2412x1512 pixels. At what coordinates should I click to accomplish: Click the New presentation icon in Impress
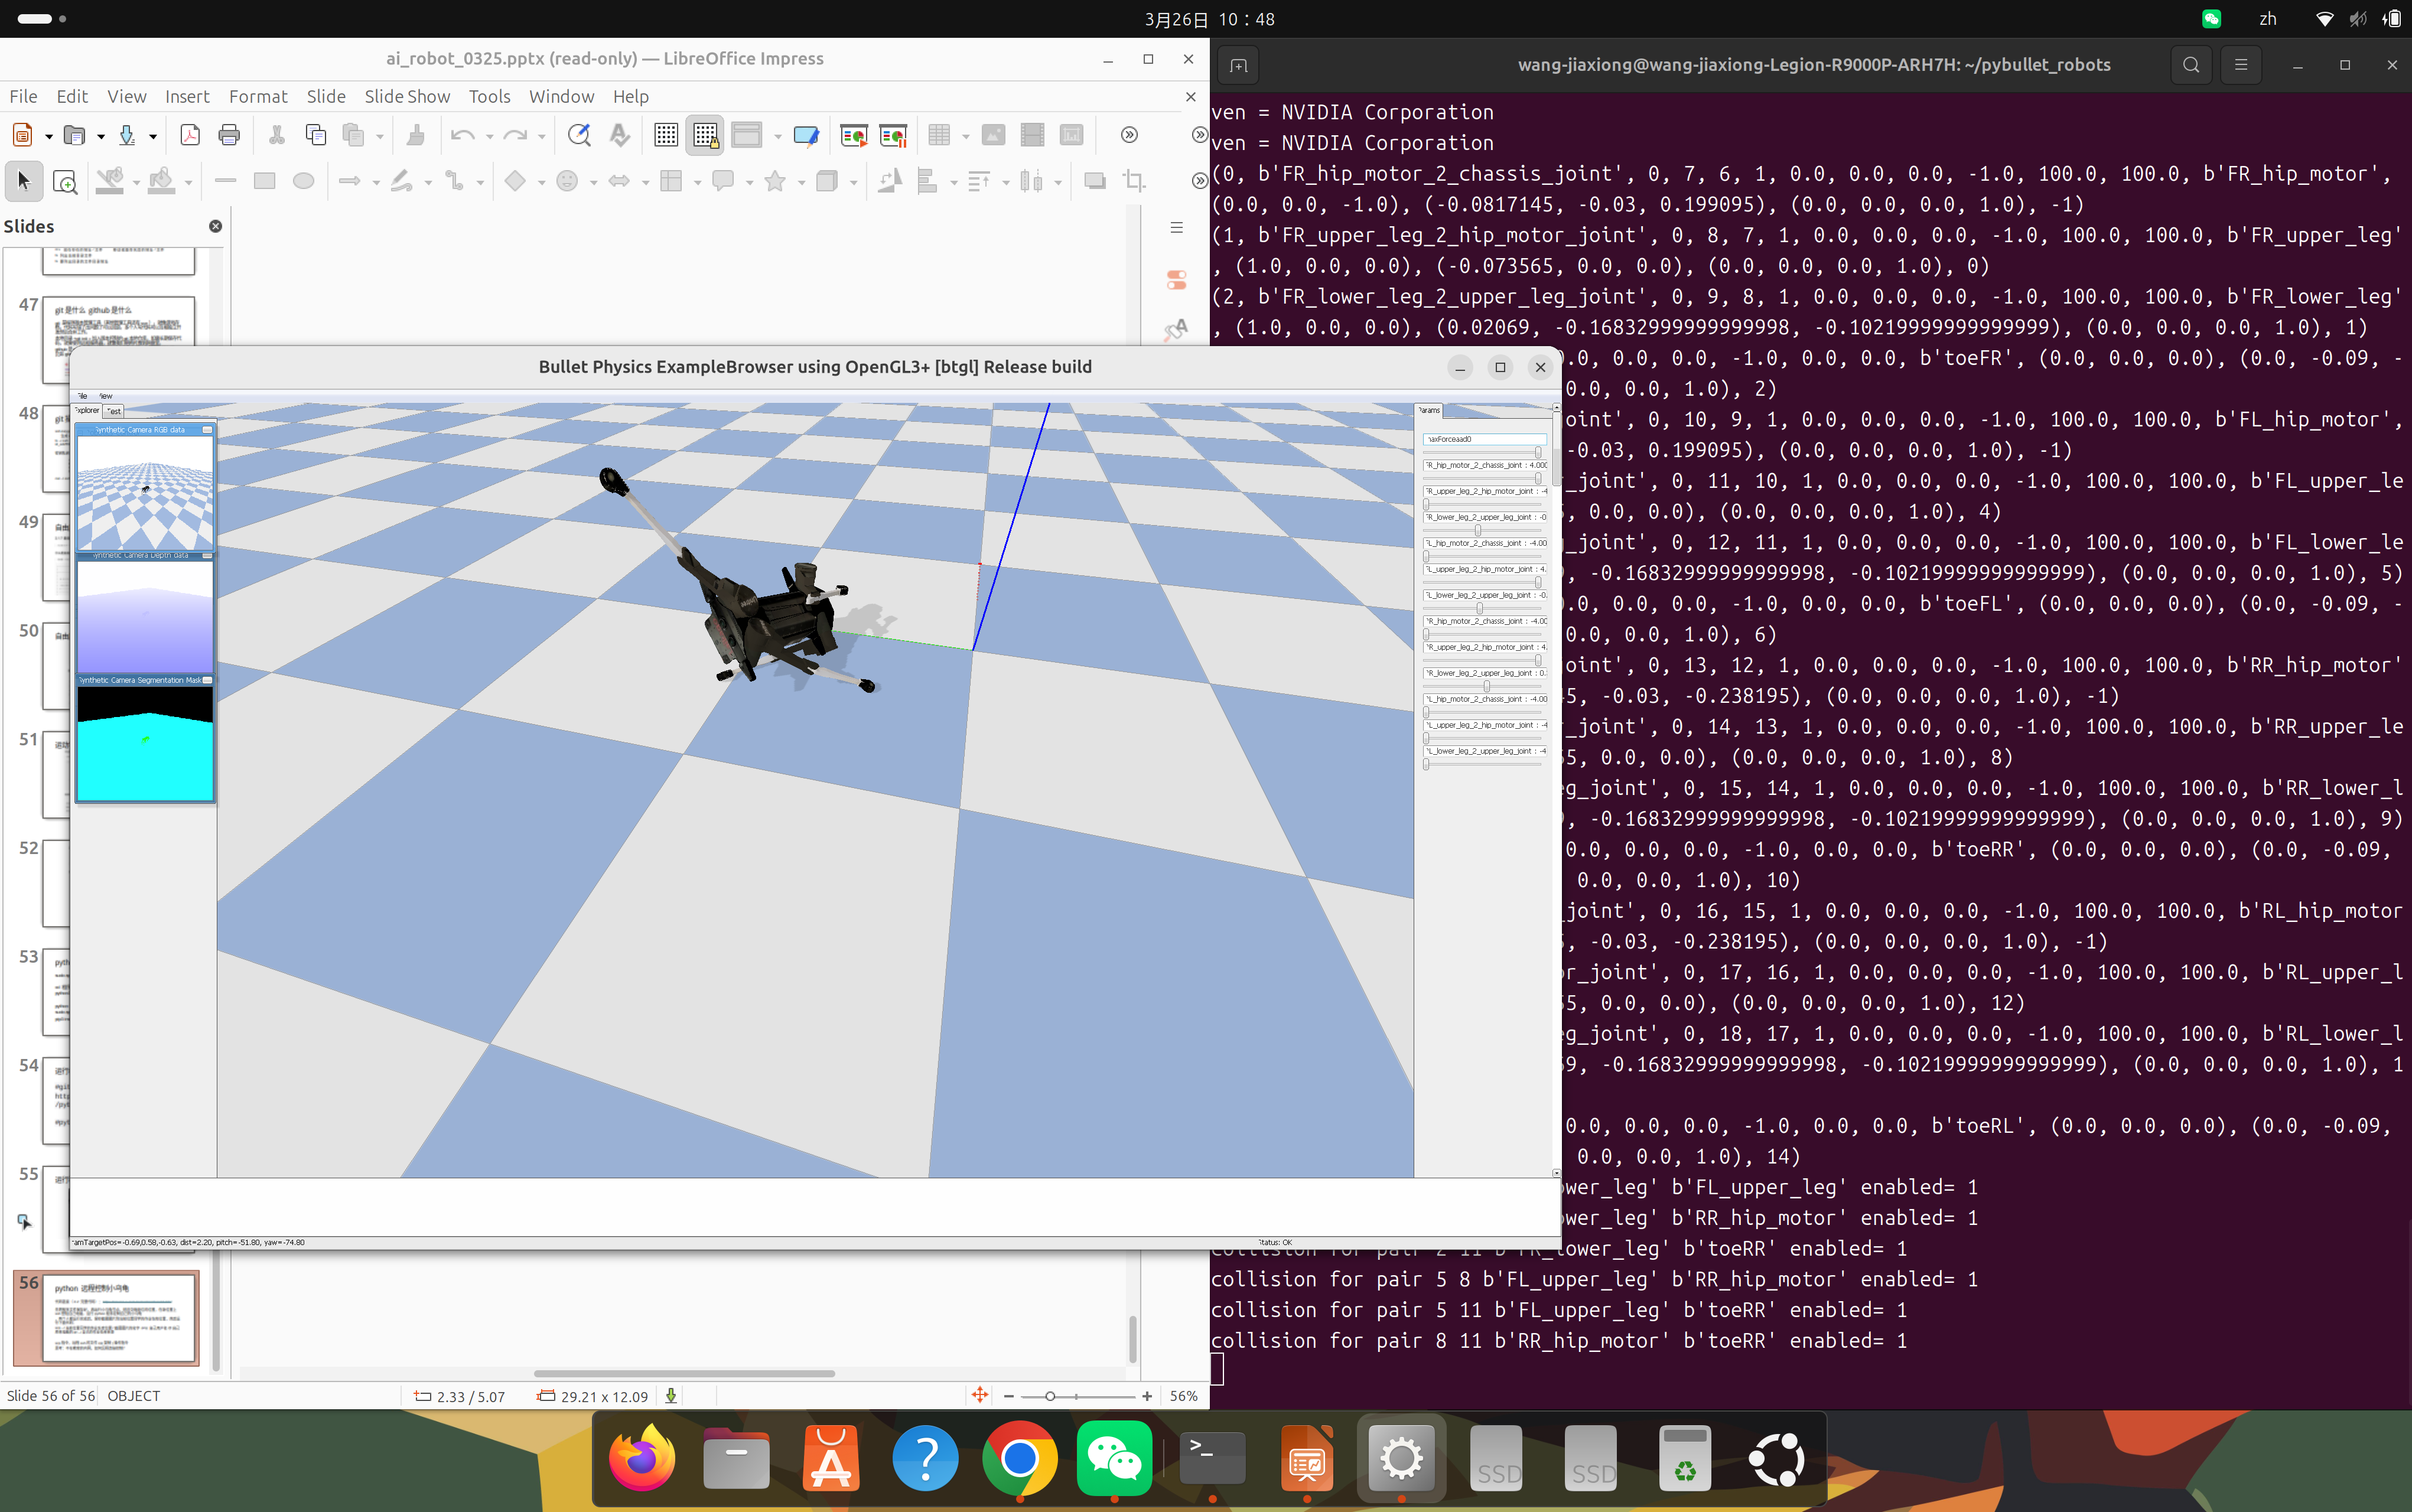tap(22, 135)
